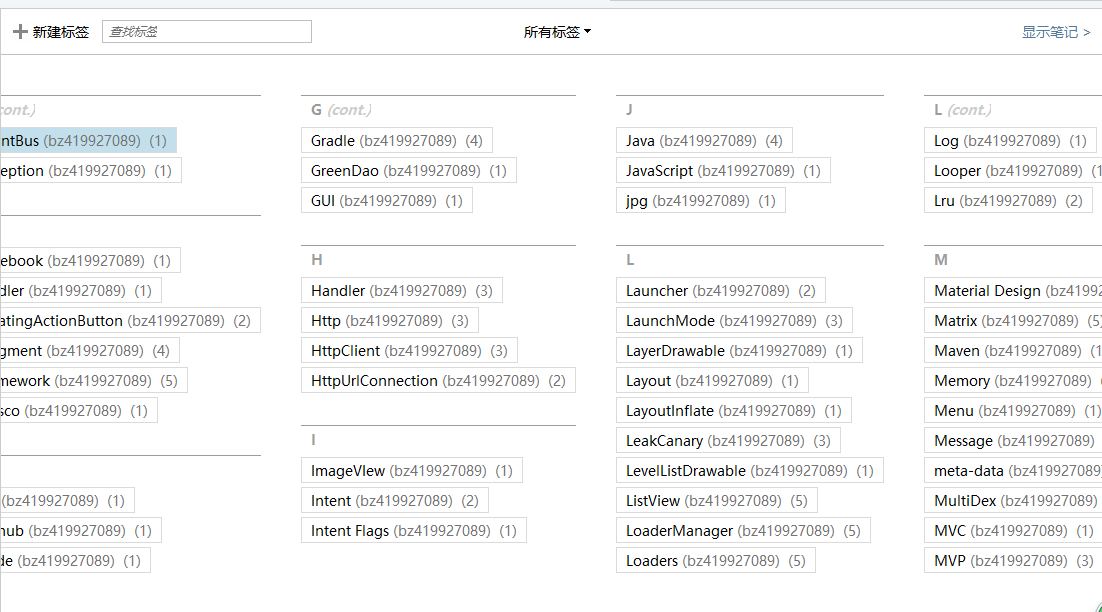This screenshot has height=612, width=1102.
Task: Click the 显示笔记 link
Action: [x=1056, y=32]
